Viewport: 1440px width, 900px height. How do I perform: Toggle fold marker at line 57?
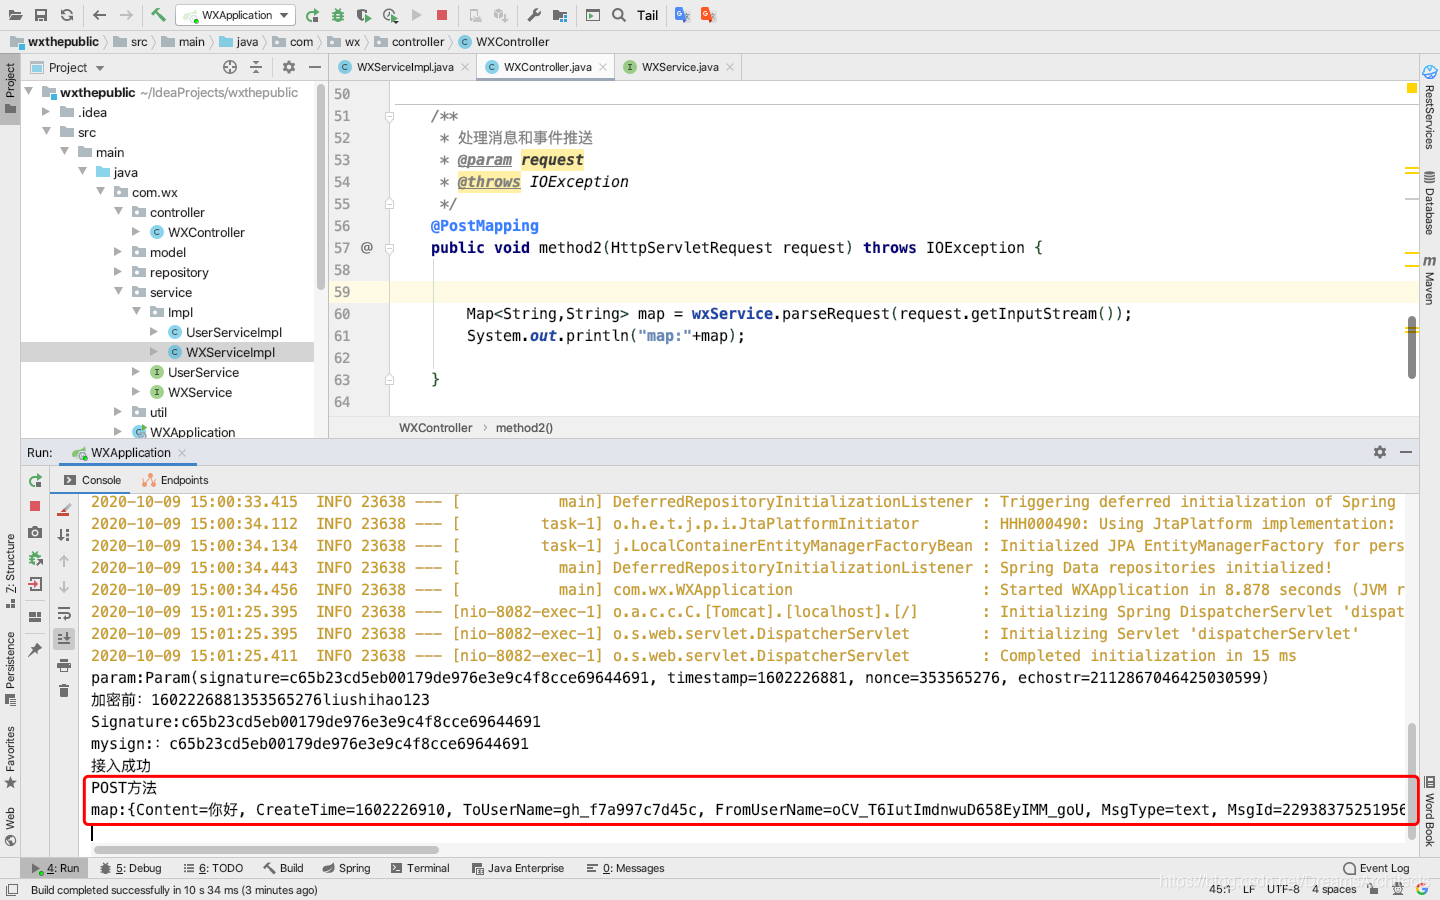[x=390, y=248]
